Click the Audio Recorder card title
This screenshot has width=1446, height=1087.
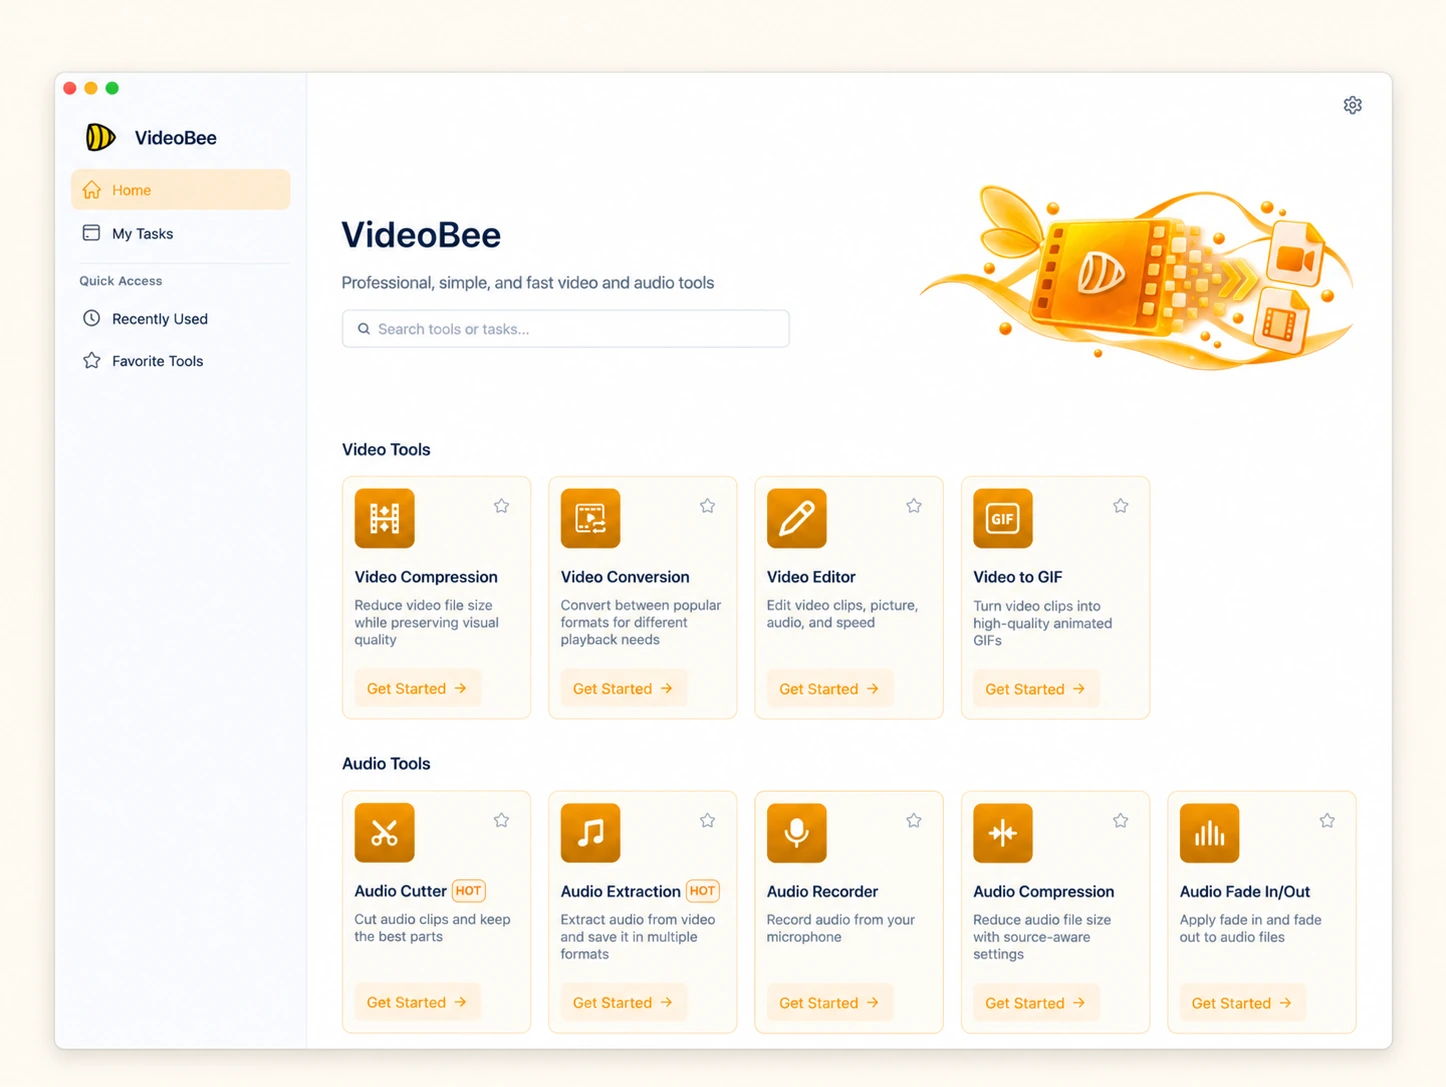[822, 891]
